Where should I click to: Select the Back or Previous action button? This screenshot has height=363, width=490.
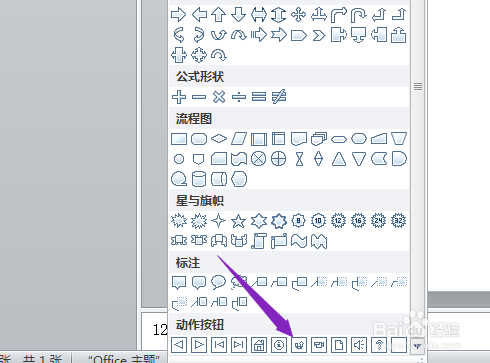click(x=179, y=345)
